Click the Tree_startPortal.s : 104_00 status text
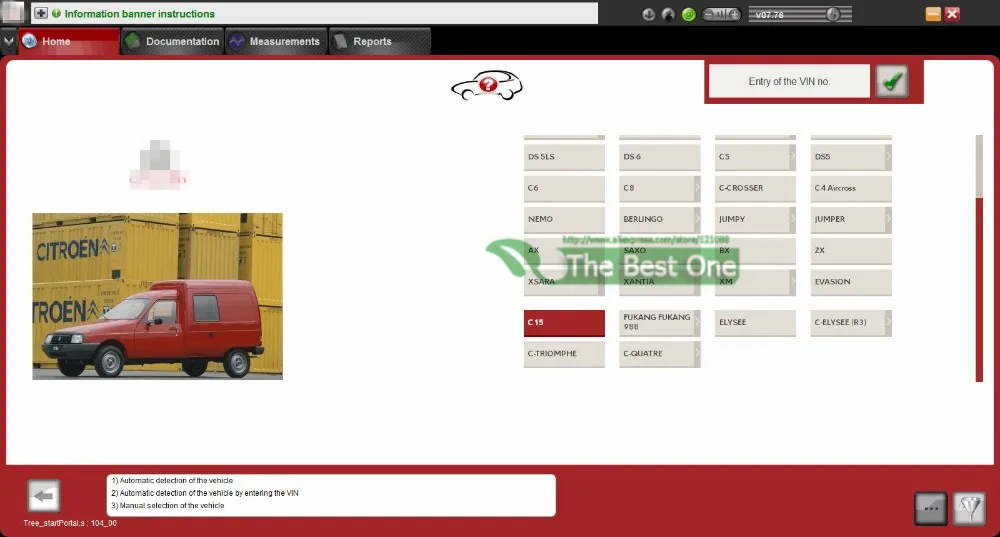Image resolution: width=1000 pixels, height=537 pixels. [70, 523]
